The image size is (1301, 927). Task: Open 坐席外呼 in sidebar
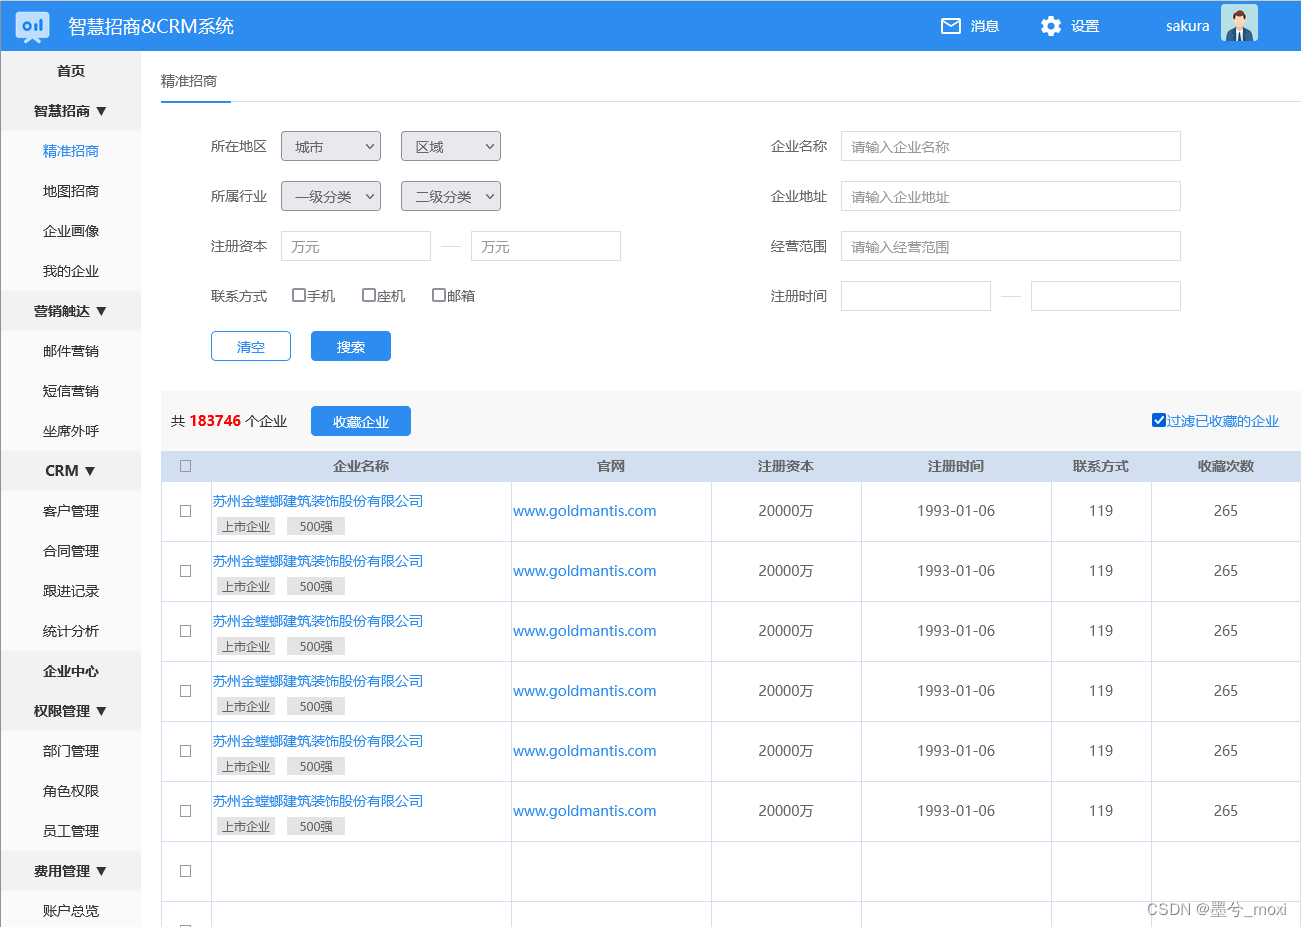pyautogui.click(x=71, y=431)
